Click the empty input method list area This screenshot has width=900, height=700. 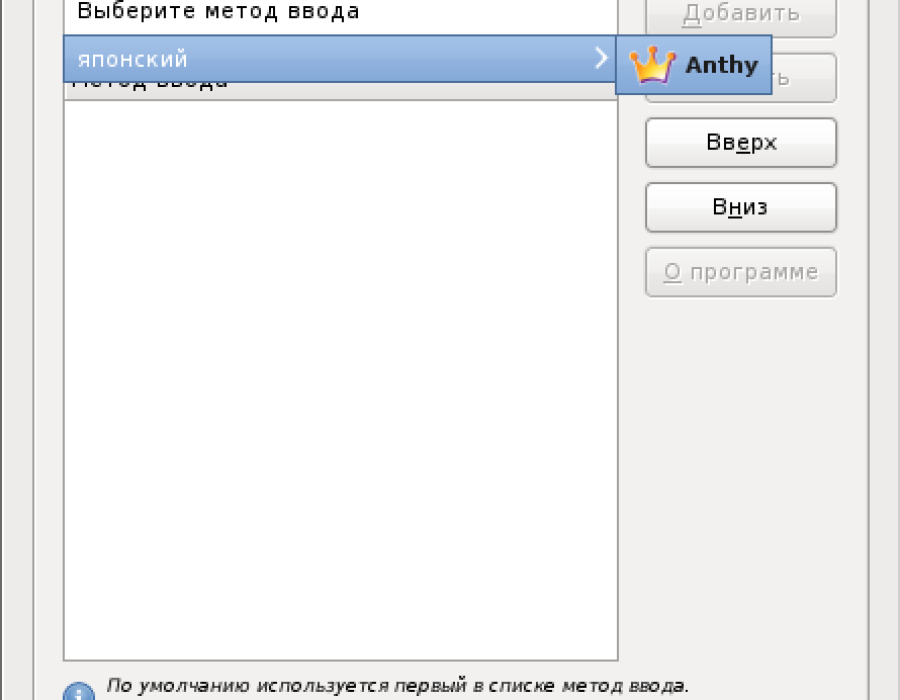coord(340,380)
